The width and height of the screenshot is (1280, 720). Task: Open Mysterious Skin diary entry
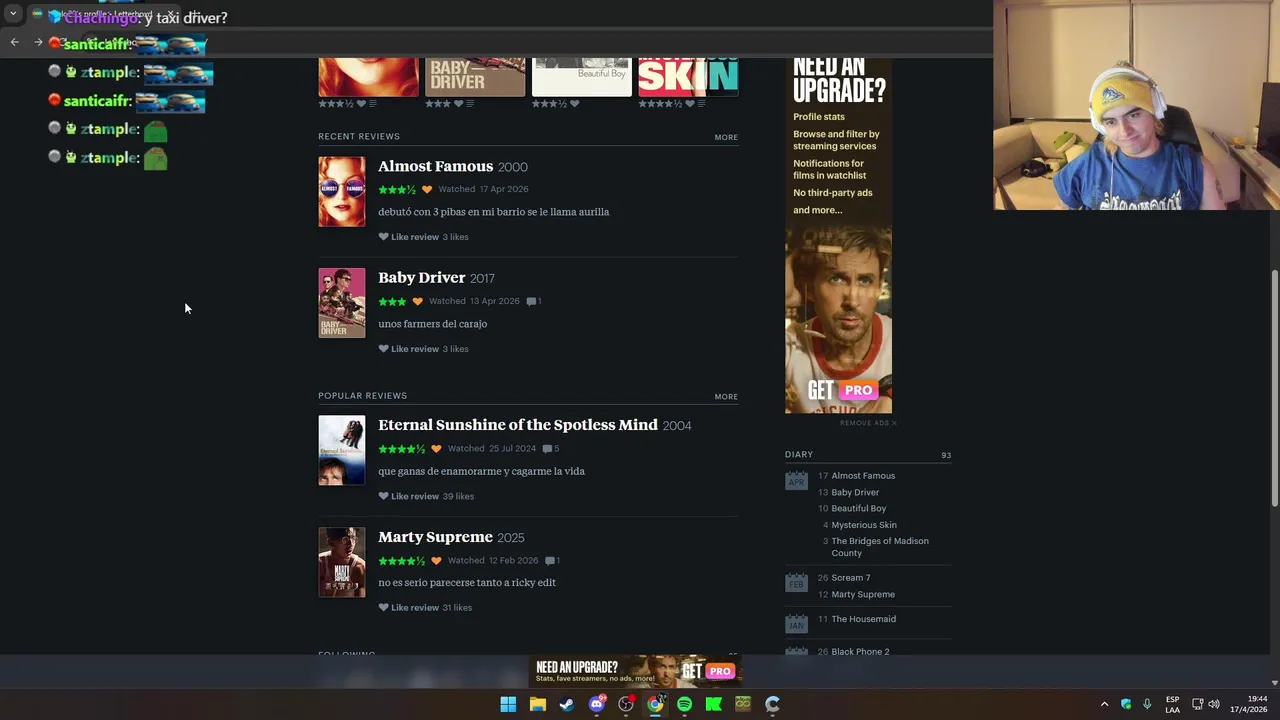coord(864,525)
